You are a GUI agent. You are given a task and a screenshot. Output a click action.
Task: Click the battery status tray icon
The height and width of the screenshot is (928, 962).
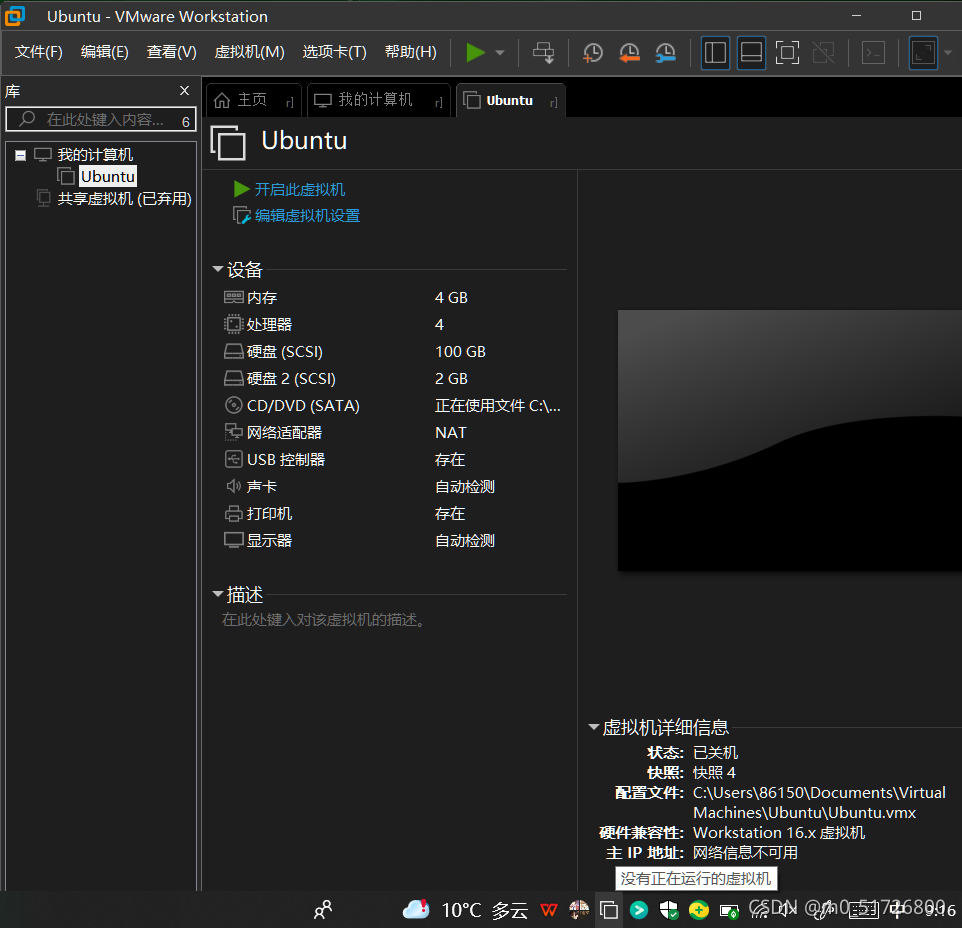pyautogui.click(x=729, y=911)
